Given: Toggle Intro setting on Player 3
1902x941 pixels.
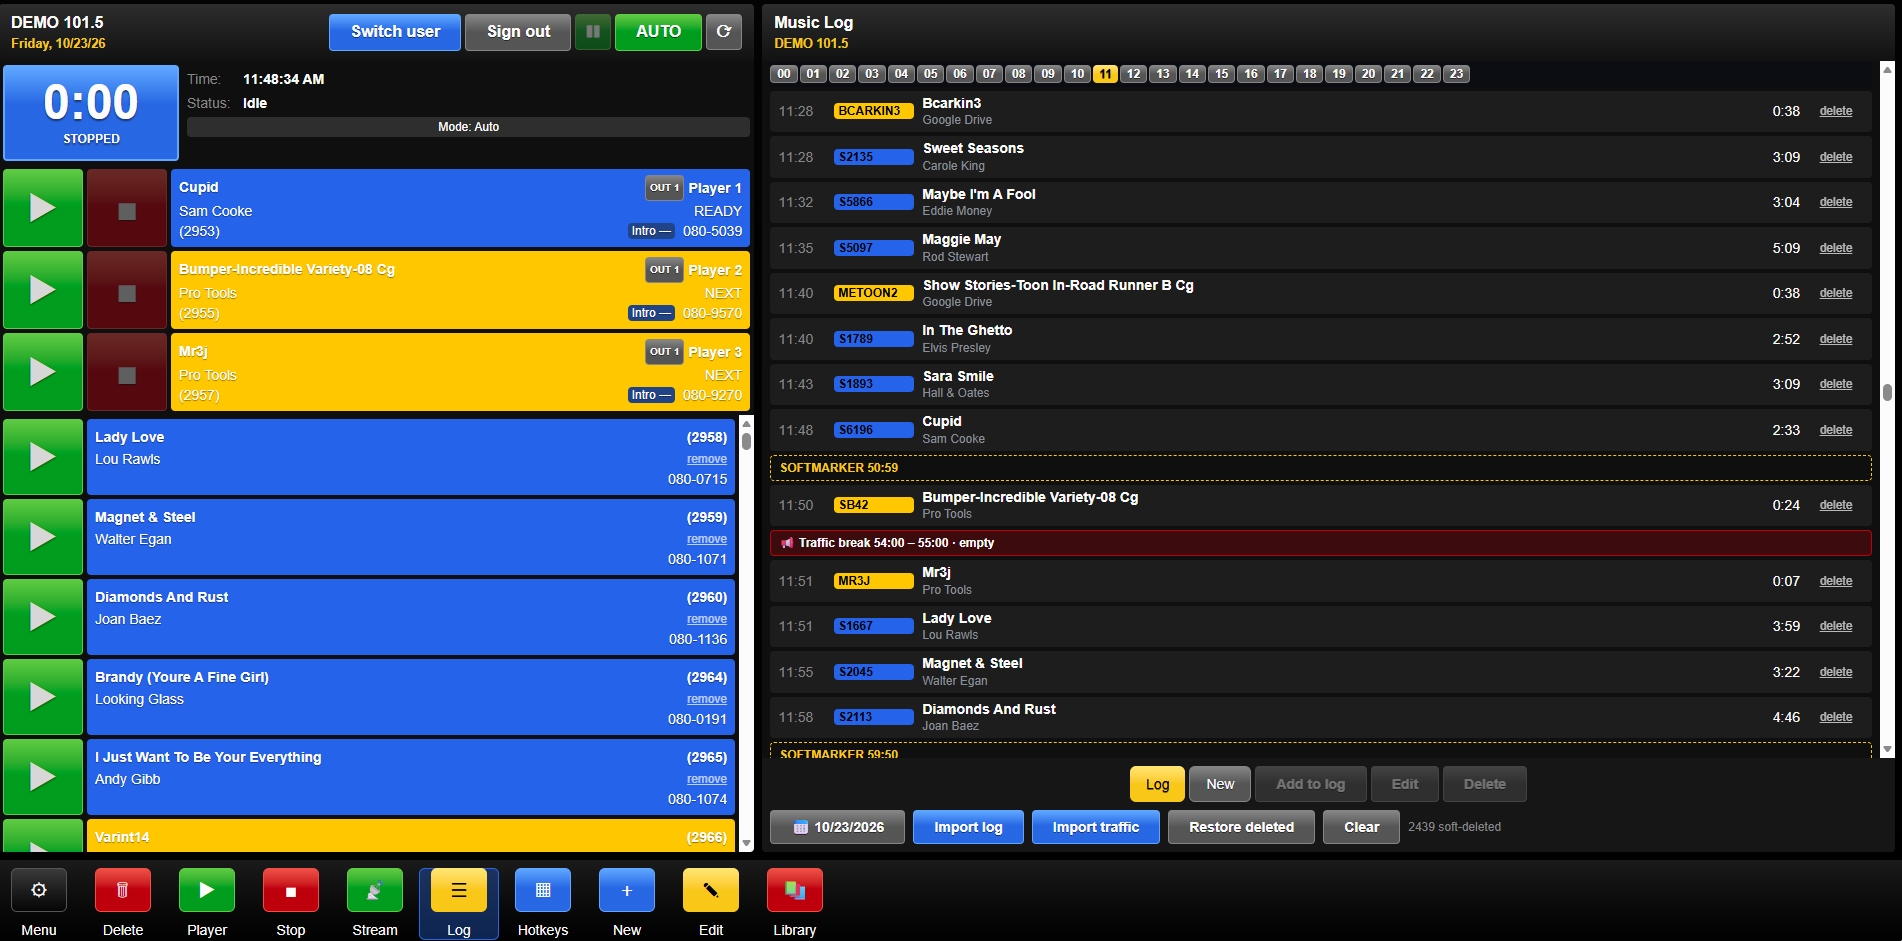Looking at the screenshot, I should pos(651,395).
